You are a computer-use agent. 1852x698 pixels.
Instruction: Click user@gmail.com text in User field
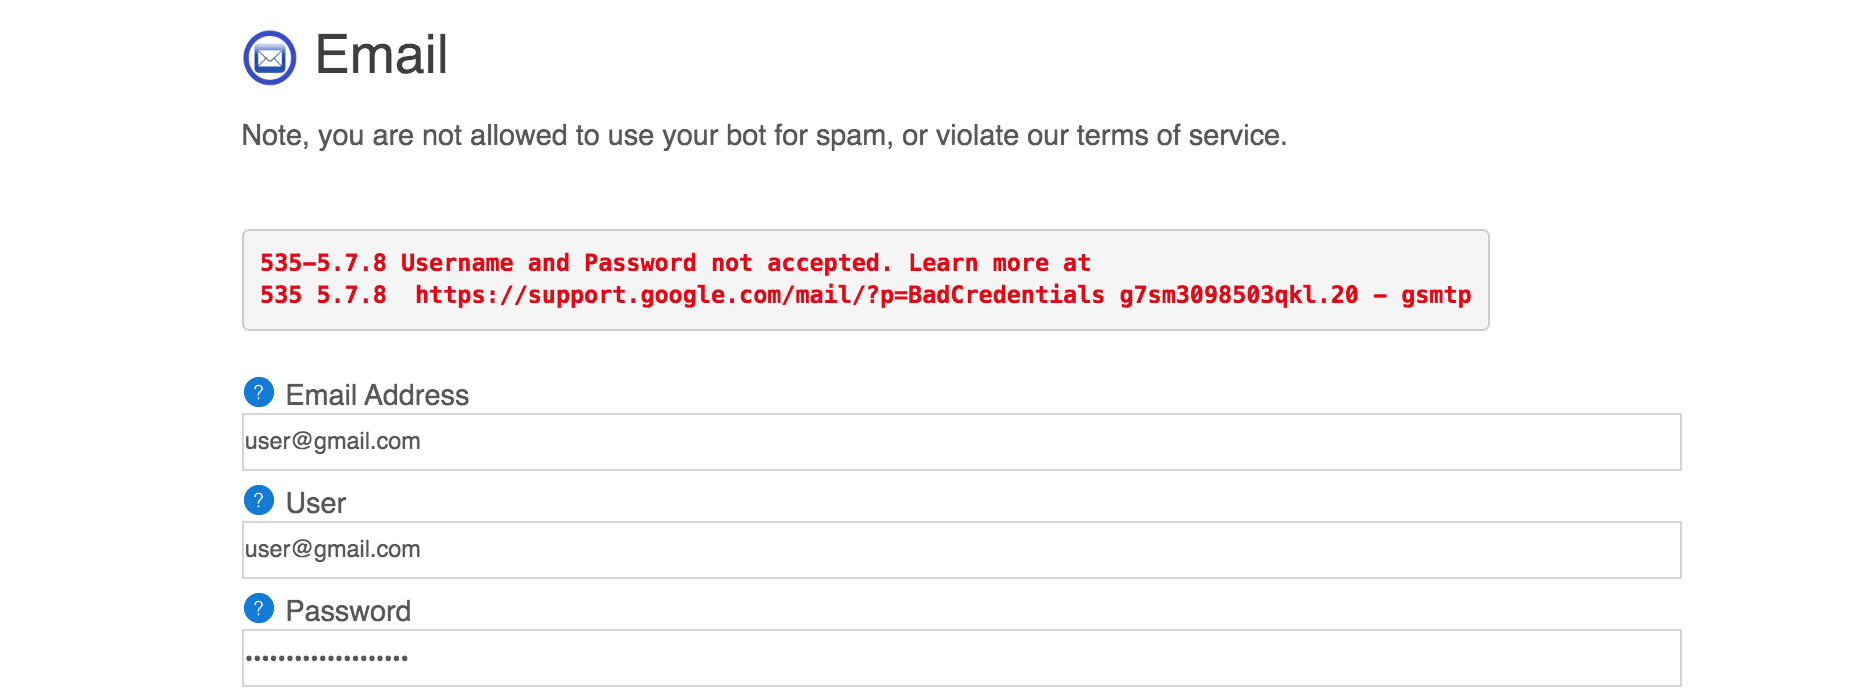[x=333, y=550]
